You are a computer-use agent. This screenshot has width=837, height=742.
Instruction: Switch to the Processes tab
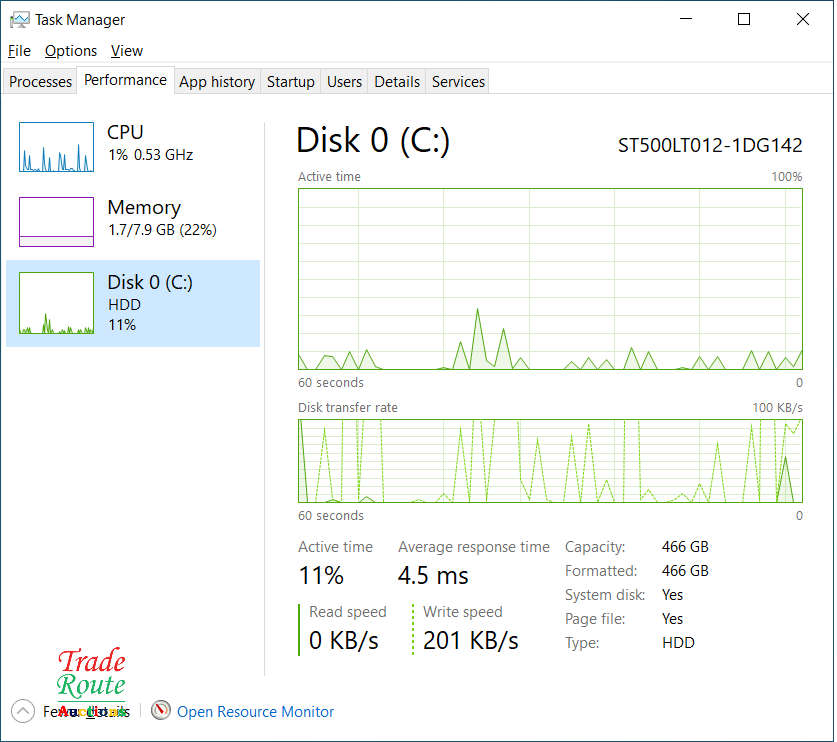(x=41, y=82)
